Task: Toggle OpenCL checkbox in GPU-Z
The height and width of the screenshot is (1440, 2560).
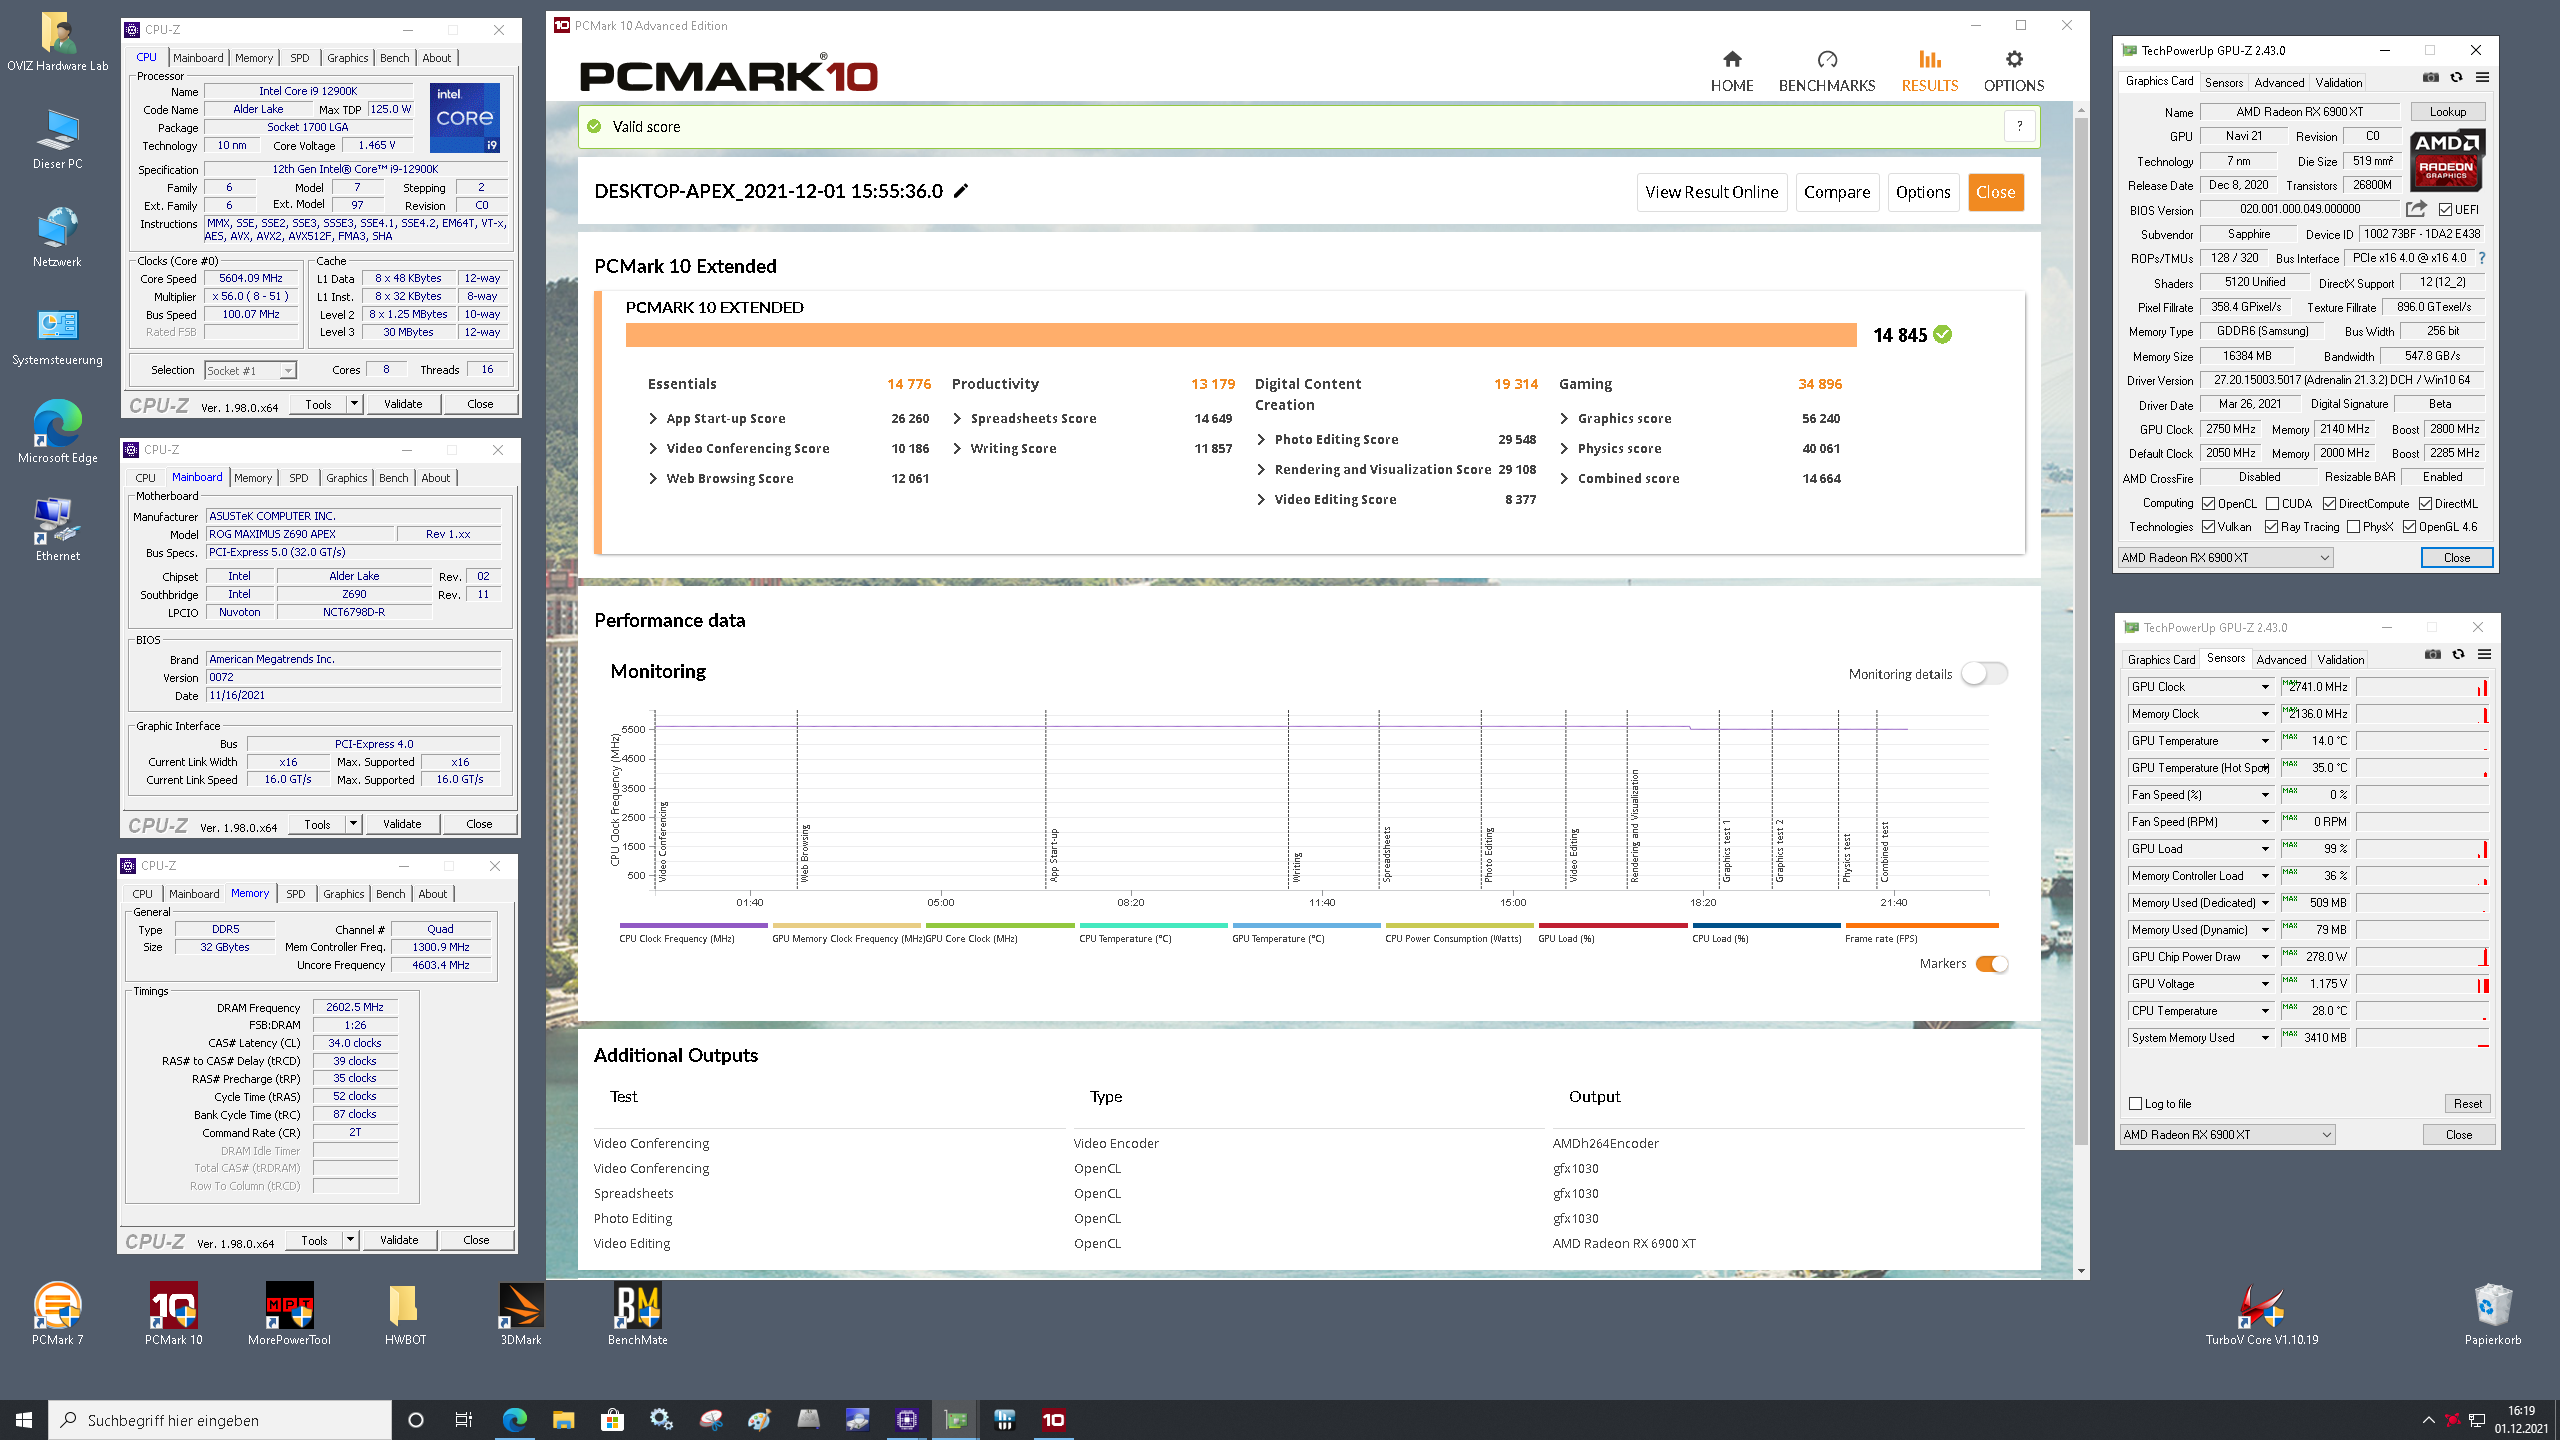Action: coord(2209,503)
